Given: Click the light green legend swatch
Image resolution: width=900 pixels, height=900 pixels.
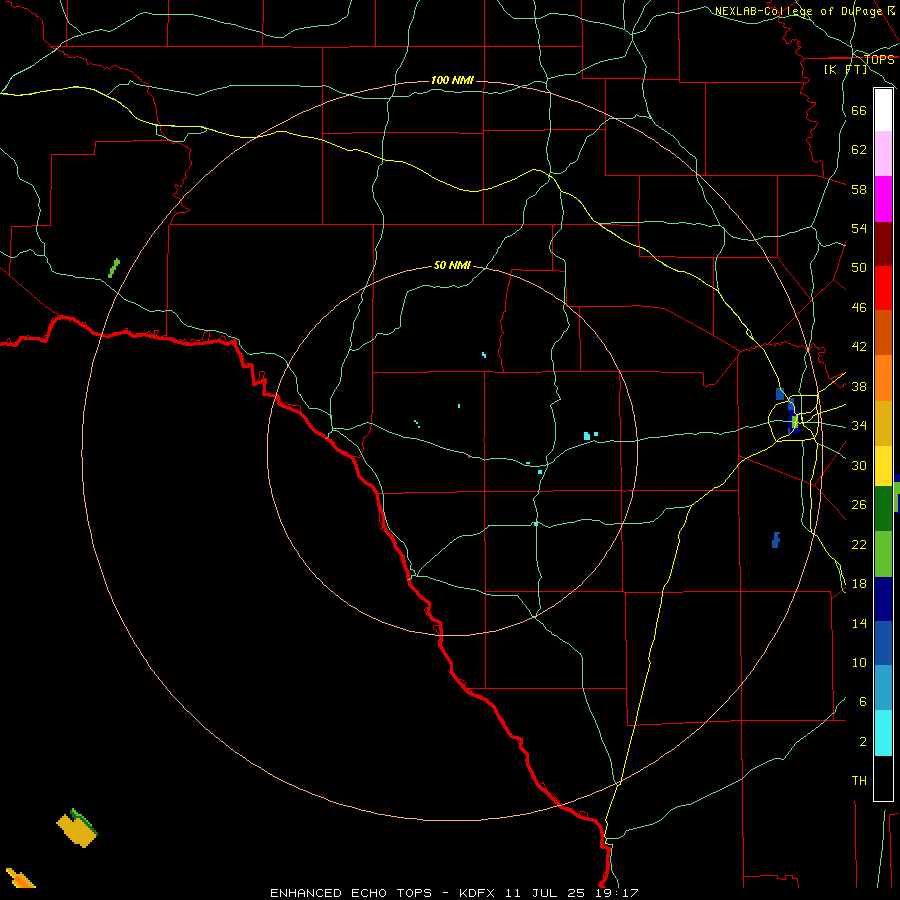Looking at the screenshot, I should (883, 554).
